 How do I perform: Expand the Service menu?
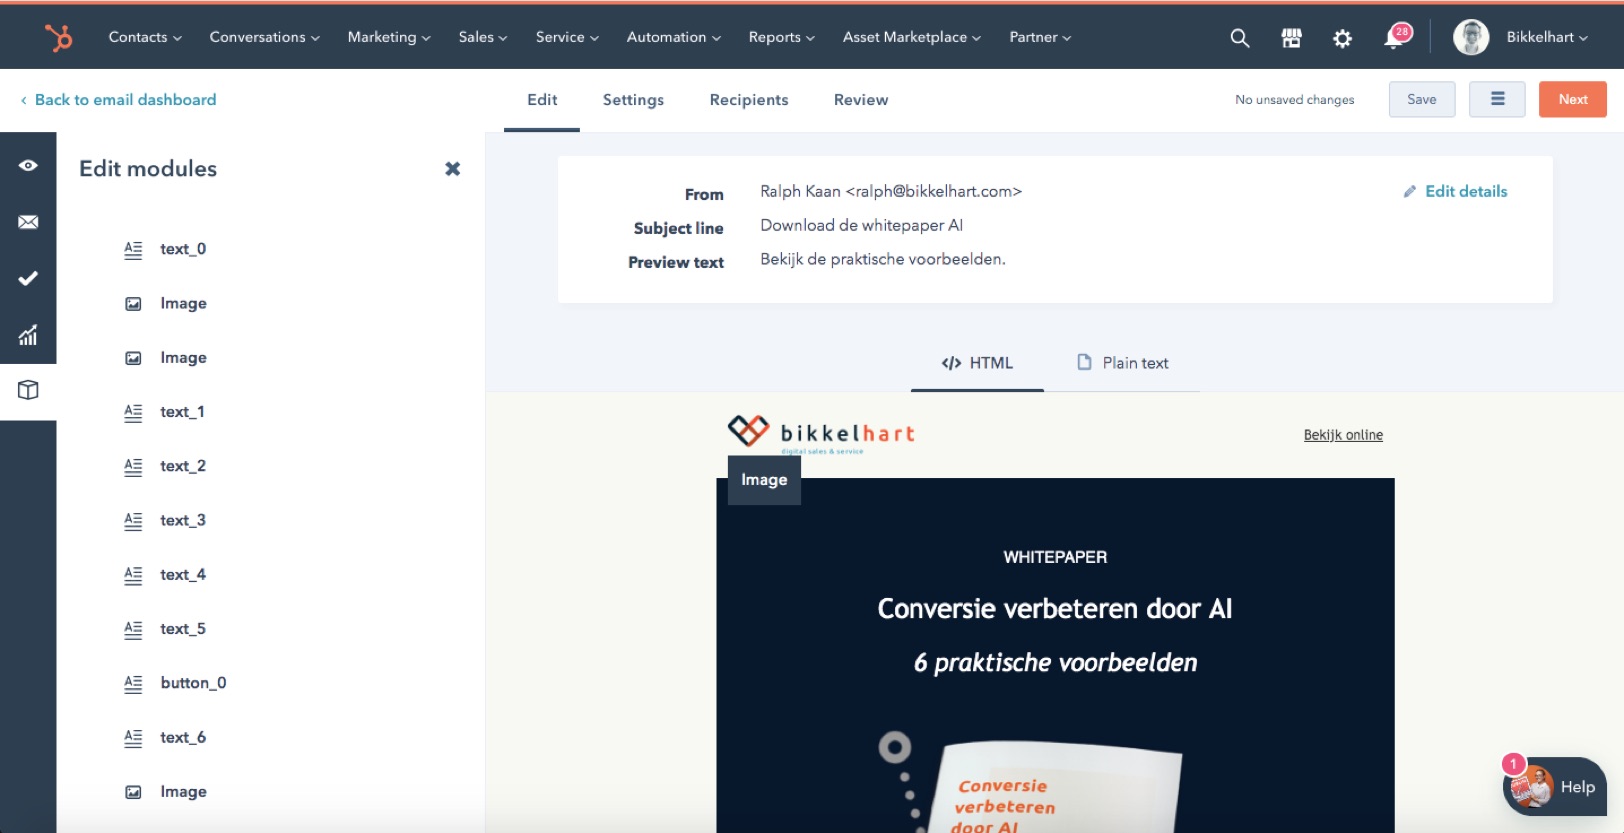click(x=567, y=37)
